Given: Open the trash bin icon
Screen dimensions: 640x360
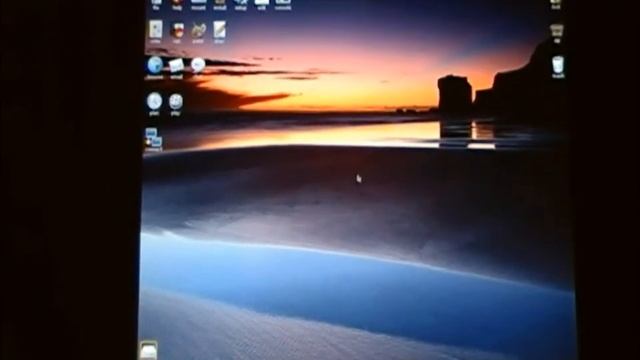Looking at the screenshot, I should coord(558,67).
